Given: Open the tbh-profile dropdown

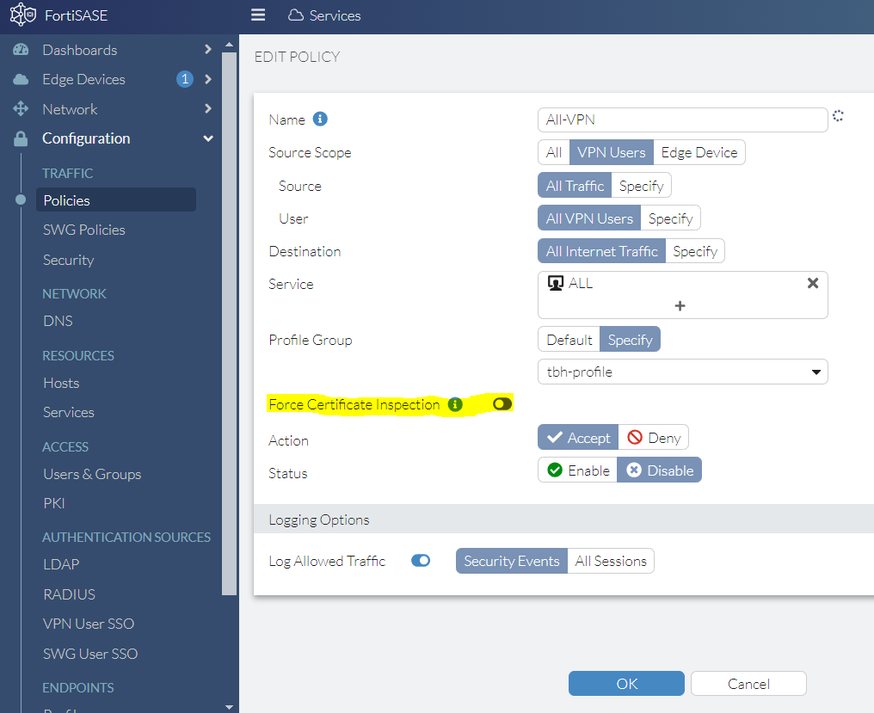Looking at the screenshot, I should 683,372.
